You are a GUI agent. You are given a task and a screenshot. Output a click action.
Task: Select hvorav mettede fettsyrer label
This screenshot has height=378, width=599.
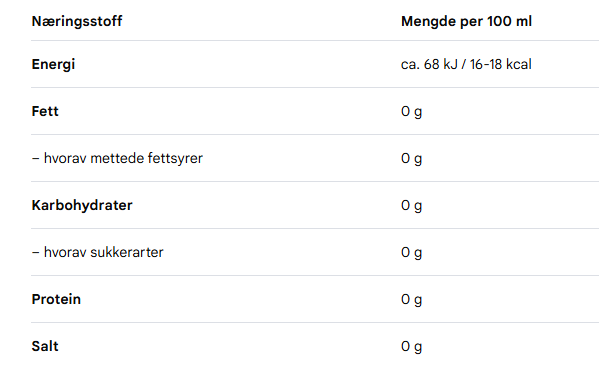click(x=117, y=158)
